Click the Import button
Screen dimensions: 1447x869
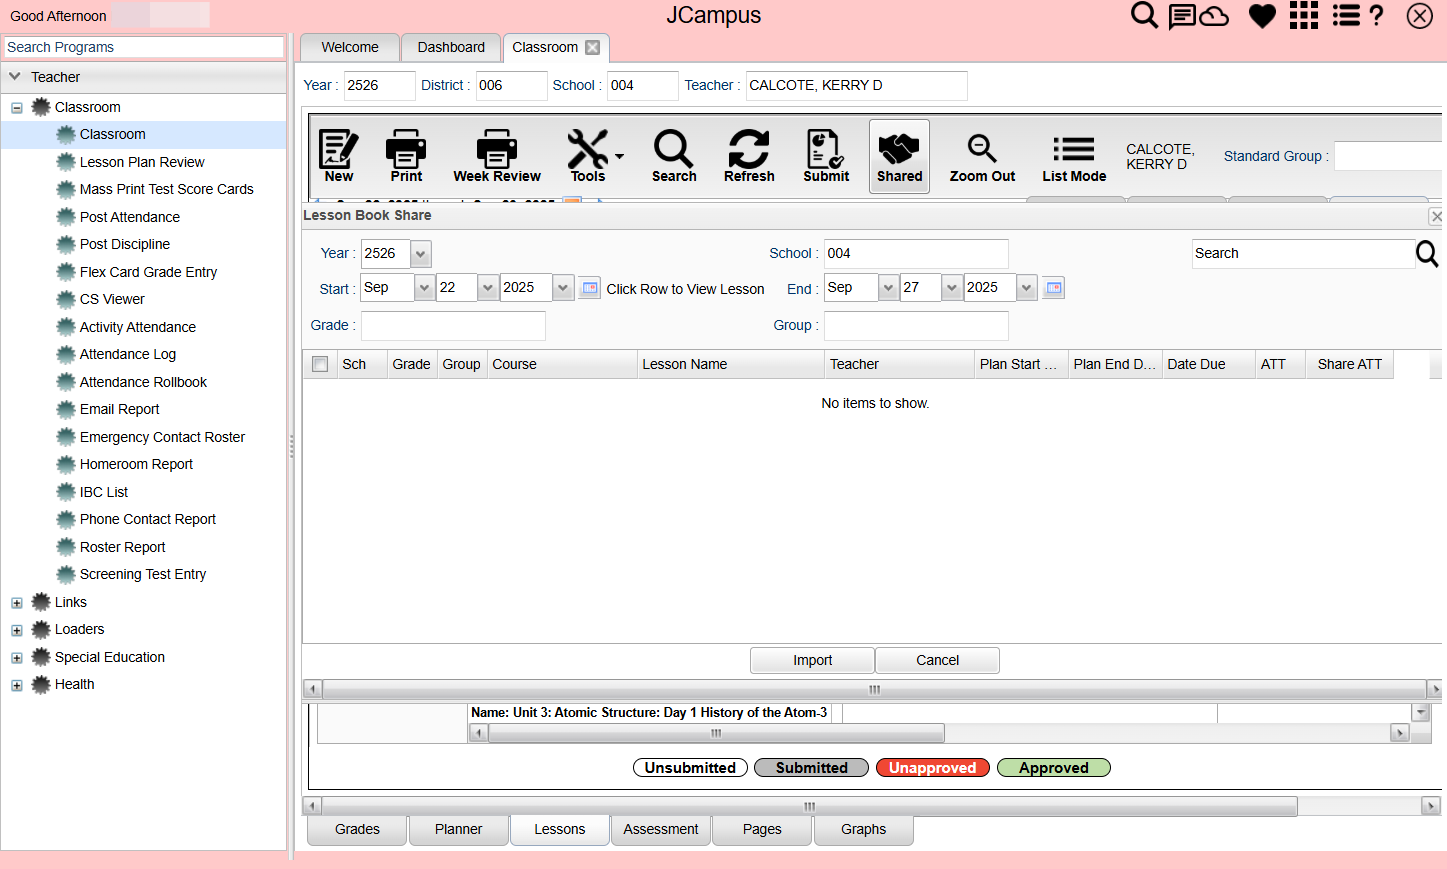coord(812,660)
